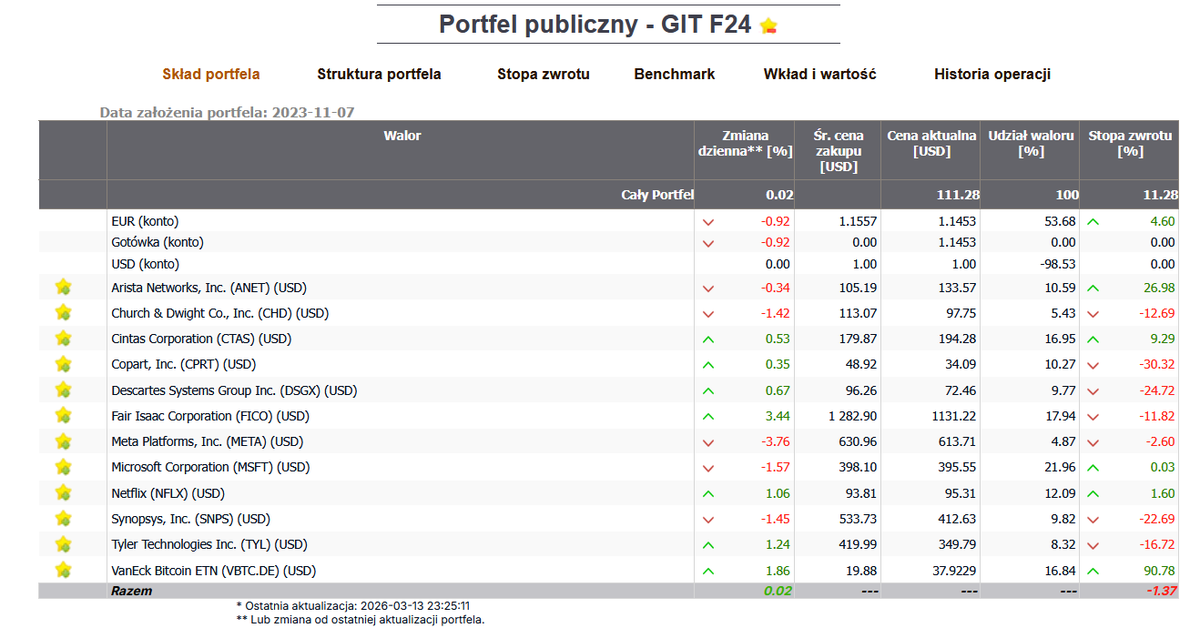
Task: Open the Stopa zwrotu tab
Action: click(543, 74)
